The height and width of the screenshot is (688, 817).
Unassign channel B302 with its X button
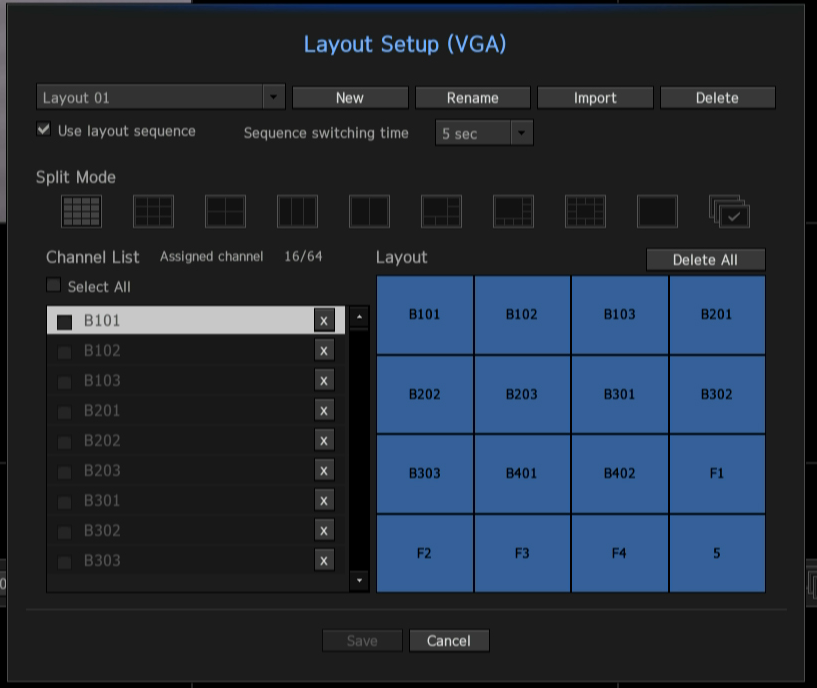coord(324,531)
